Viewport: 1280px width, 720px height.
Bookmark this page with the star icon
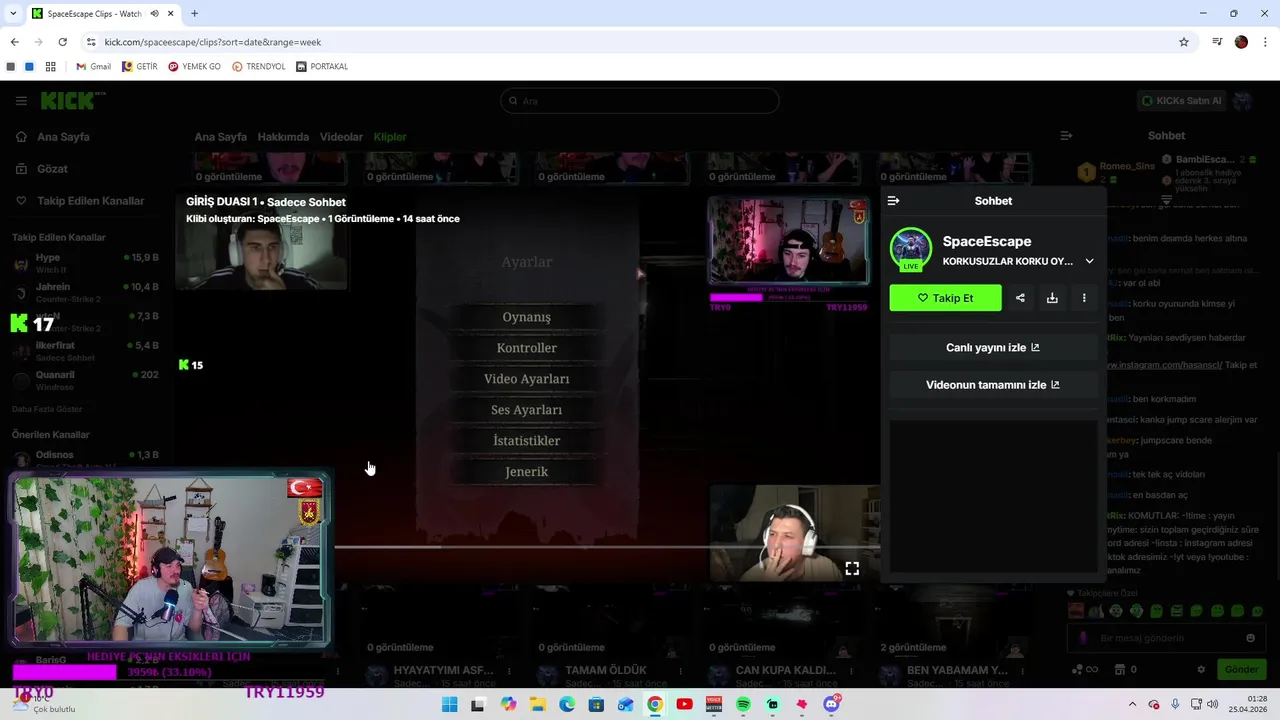1184,42
